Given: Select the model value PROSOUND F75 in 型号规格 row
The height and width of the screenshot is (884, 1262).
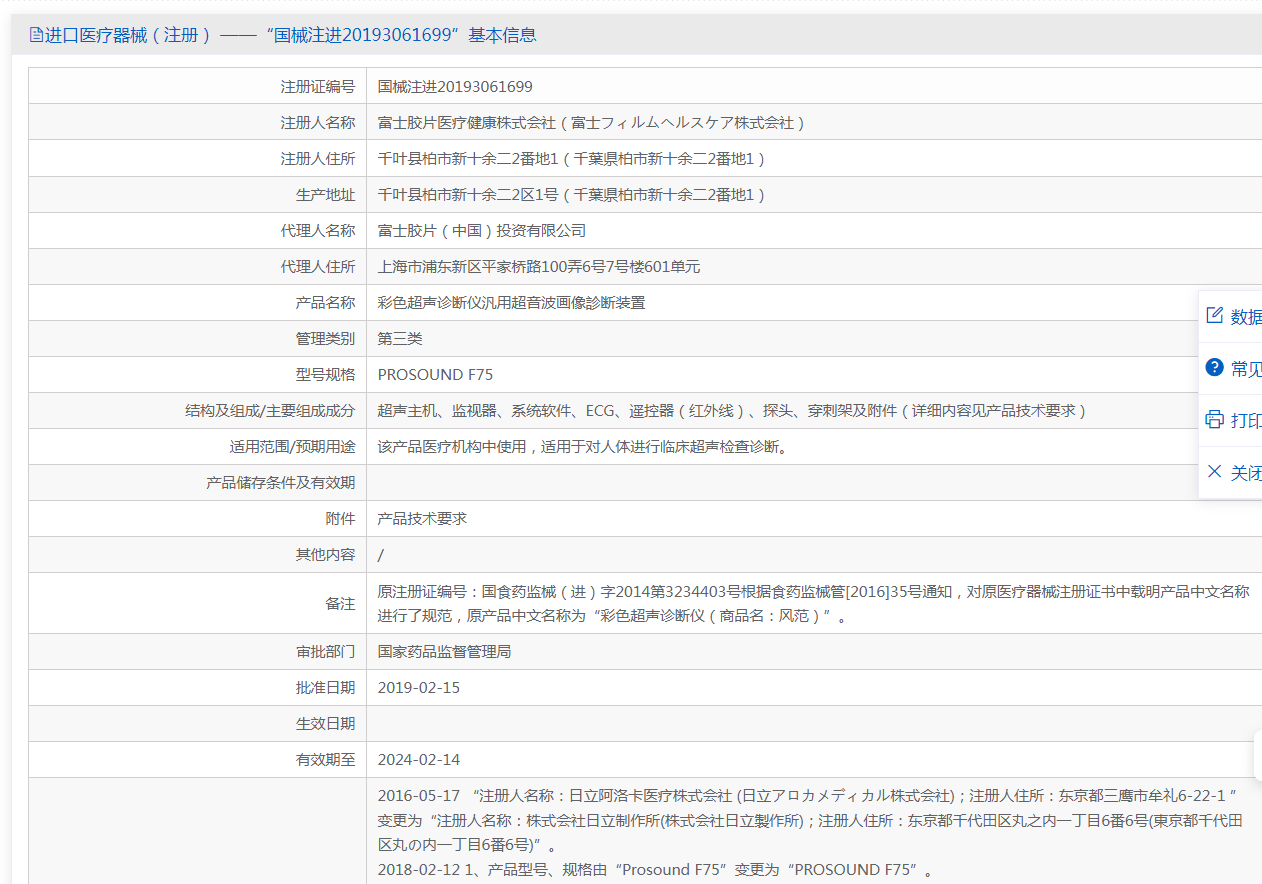Looking at the screenshot, I should (x=435, y=375).
